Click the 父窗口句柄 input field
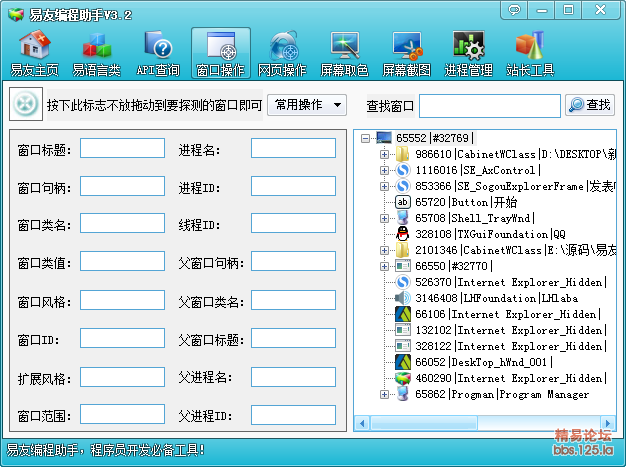626x467 pixels. point(293,261)
